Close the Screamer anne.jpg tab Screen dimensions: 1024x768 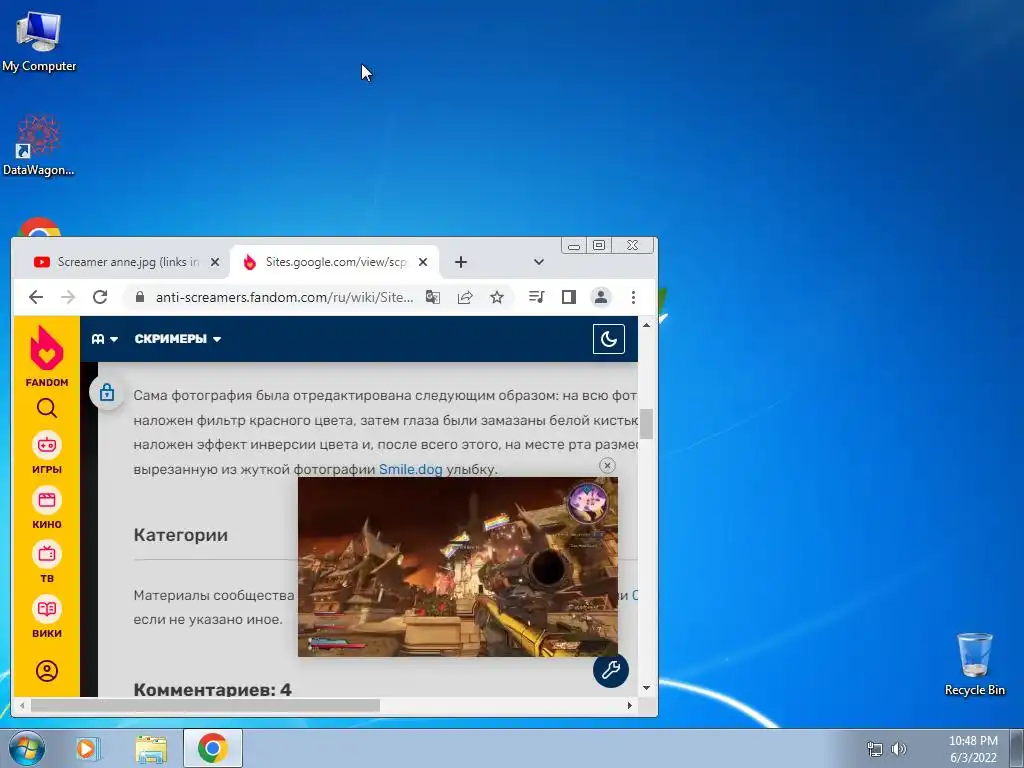[x=214, y=262]
